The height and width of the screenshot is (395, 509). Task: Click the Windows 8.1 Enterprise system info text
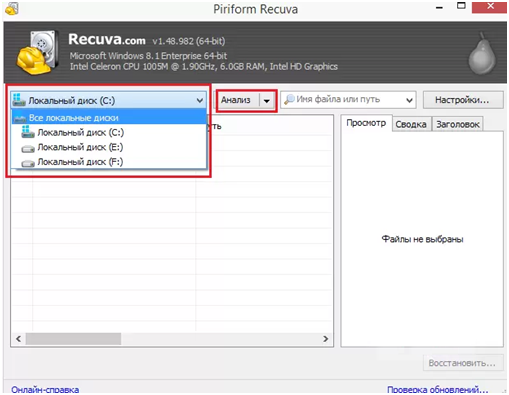tap(148, 56)
